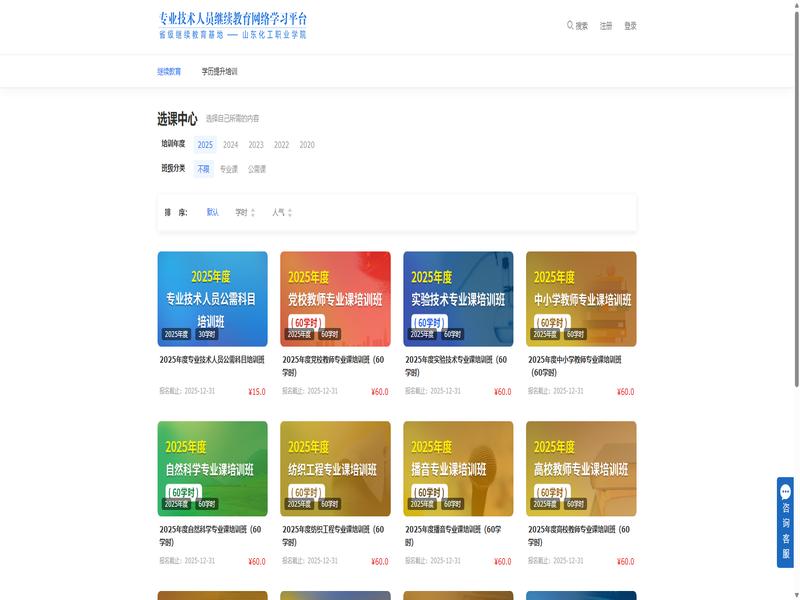
Task: Open 2025年度党校教师专业课培训班 course thumbnail
Action: (335, 298)
